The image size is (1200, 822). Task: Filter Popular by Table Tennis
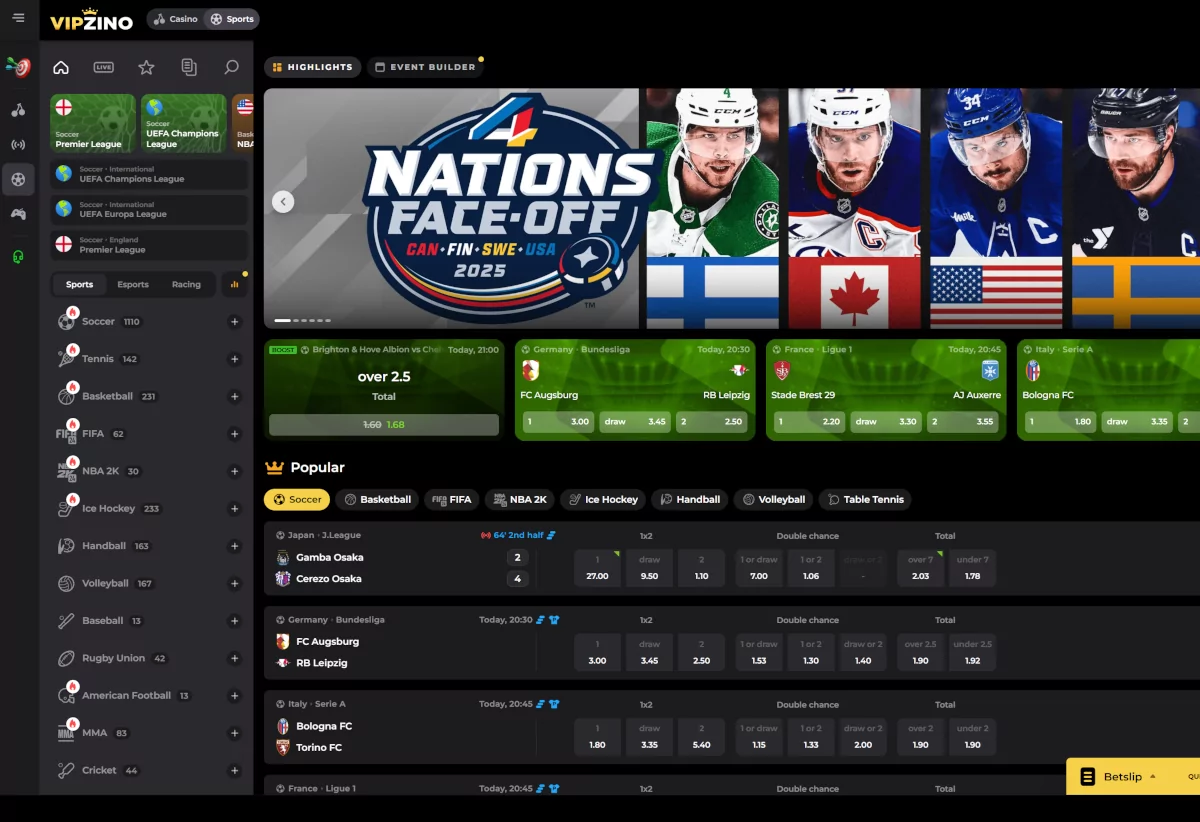[865, 499]
